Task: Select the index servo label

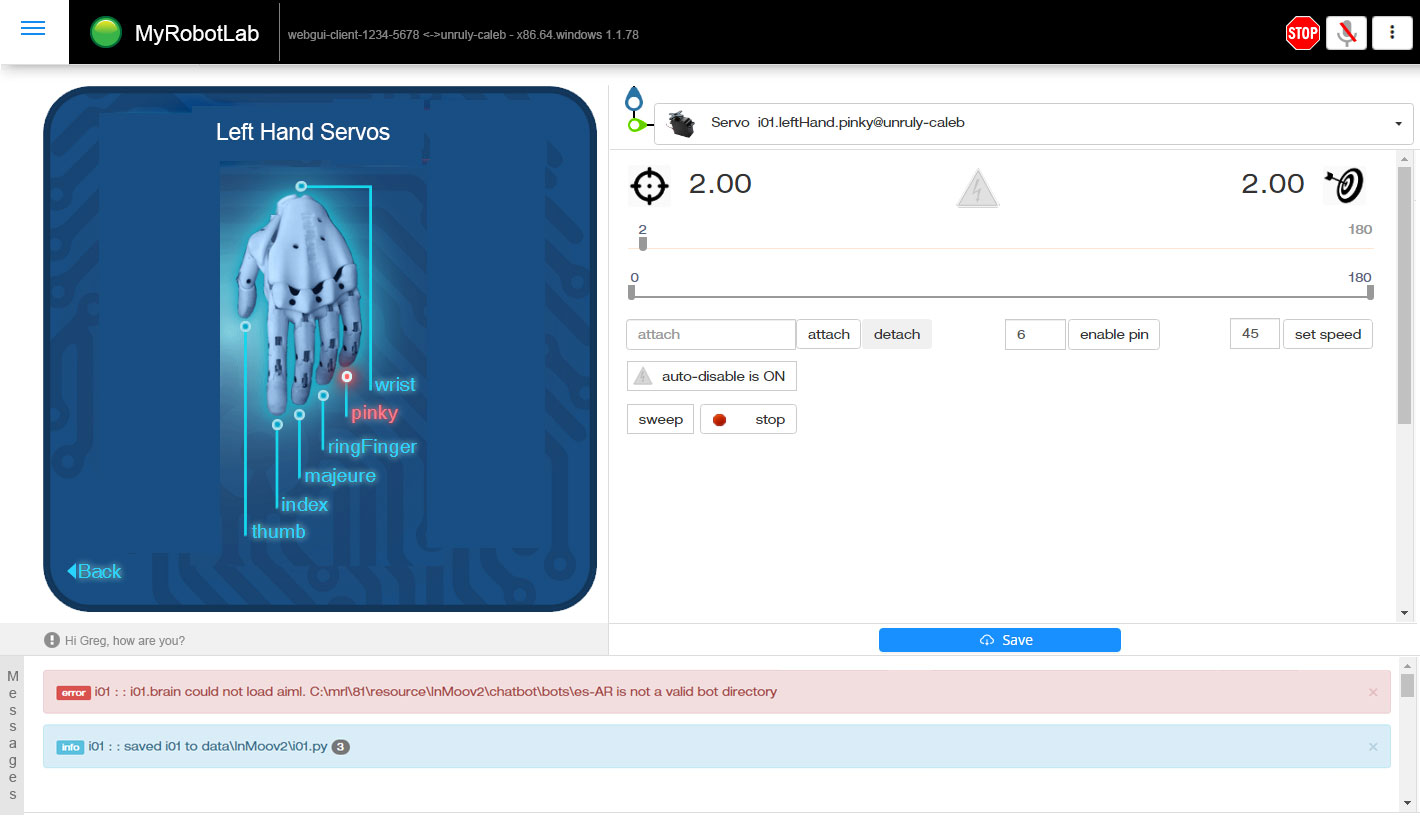Action: coord(304,505)
